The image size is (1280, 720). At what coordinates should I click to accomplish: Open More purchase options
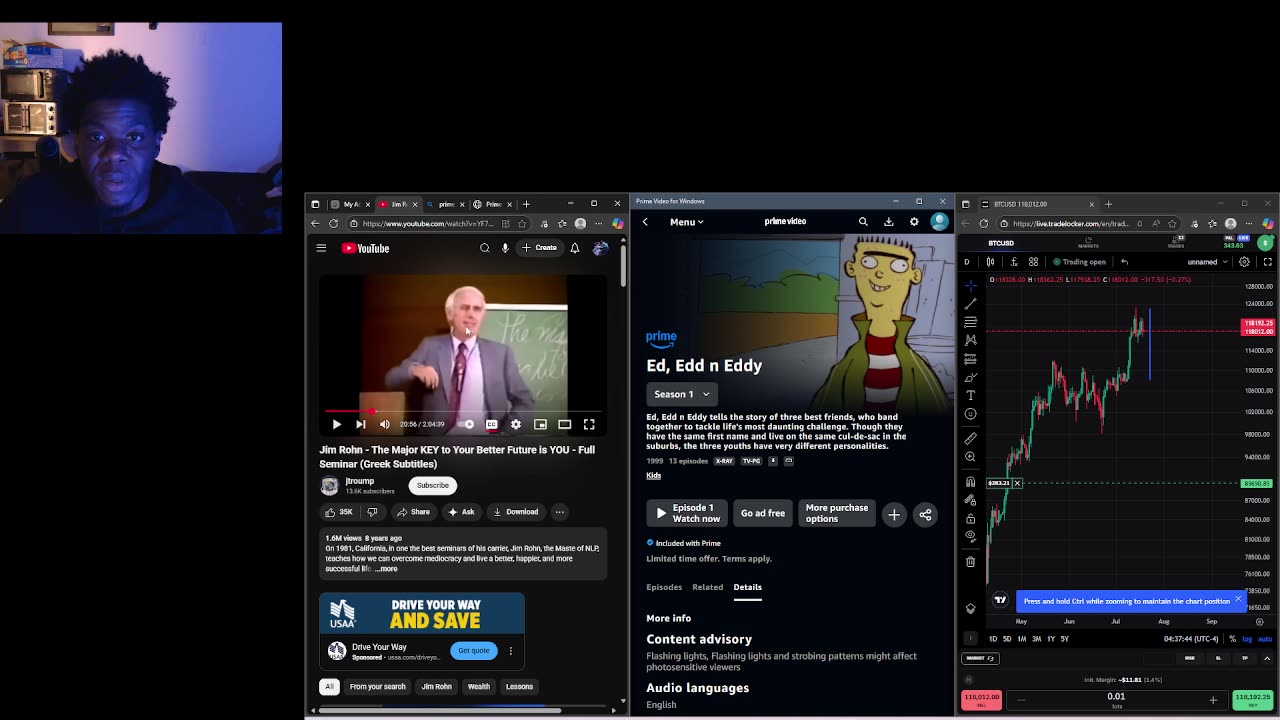tap(837, 513)
